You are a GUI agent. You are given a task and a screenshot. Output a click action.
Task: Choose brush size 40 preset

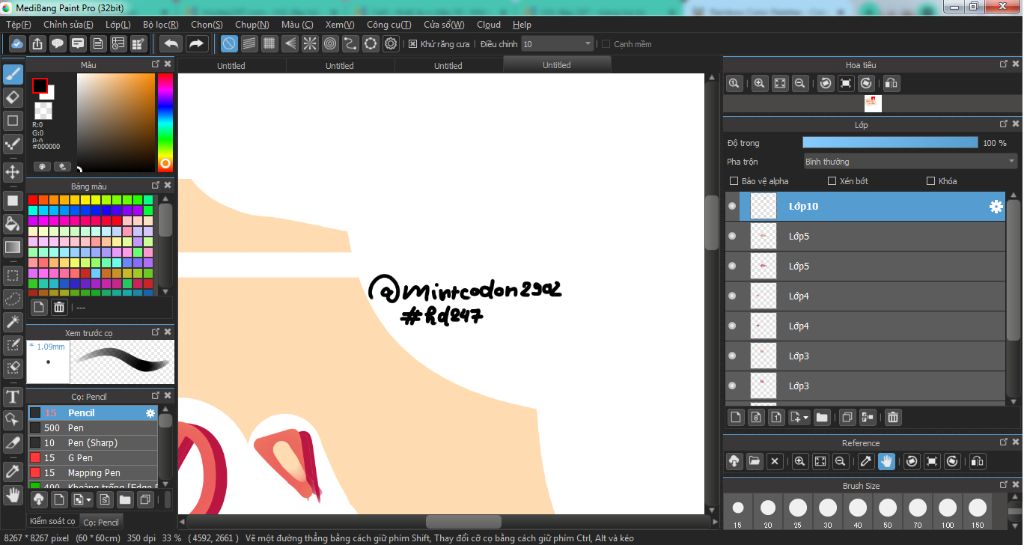click(x=857, y=513)
